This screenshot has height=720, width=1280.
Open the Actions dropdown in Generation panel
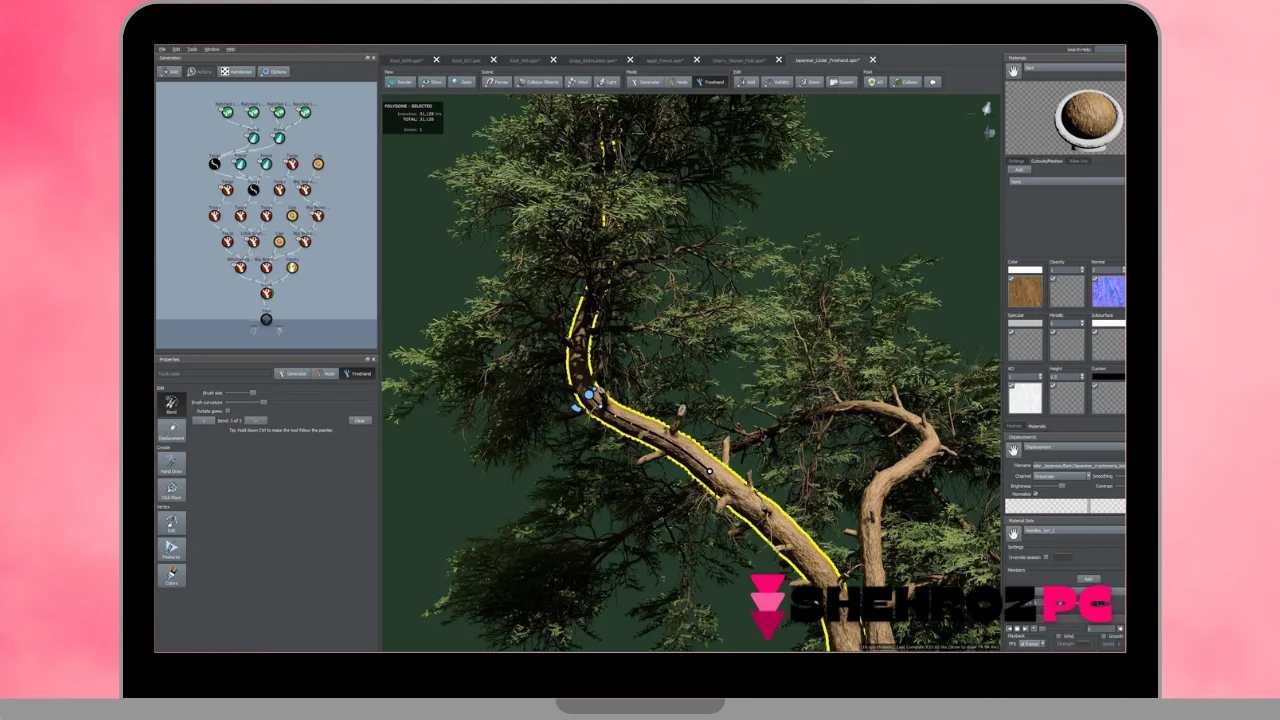200,72
